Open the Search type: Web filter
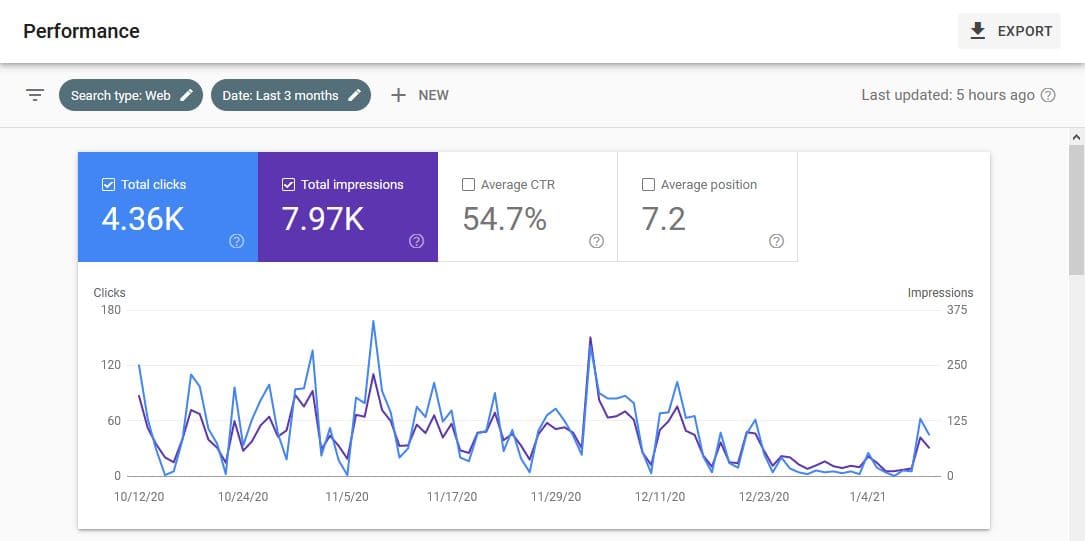This screenshot has height=541, width=1085. (x=120, y=95)
